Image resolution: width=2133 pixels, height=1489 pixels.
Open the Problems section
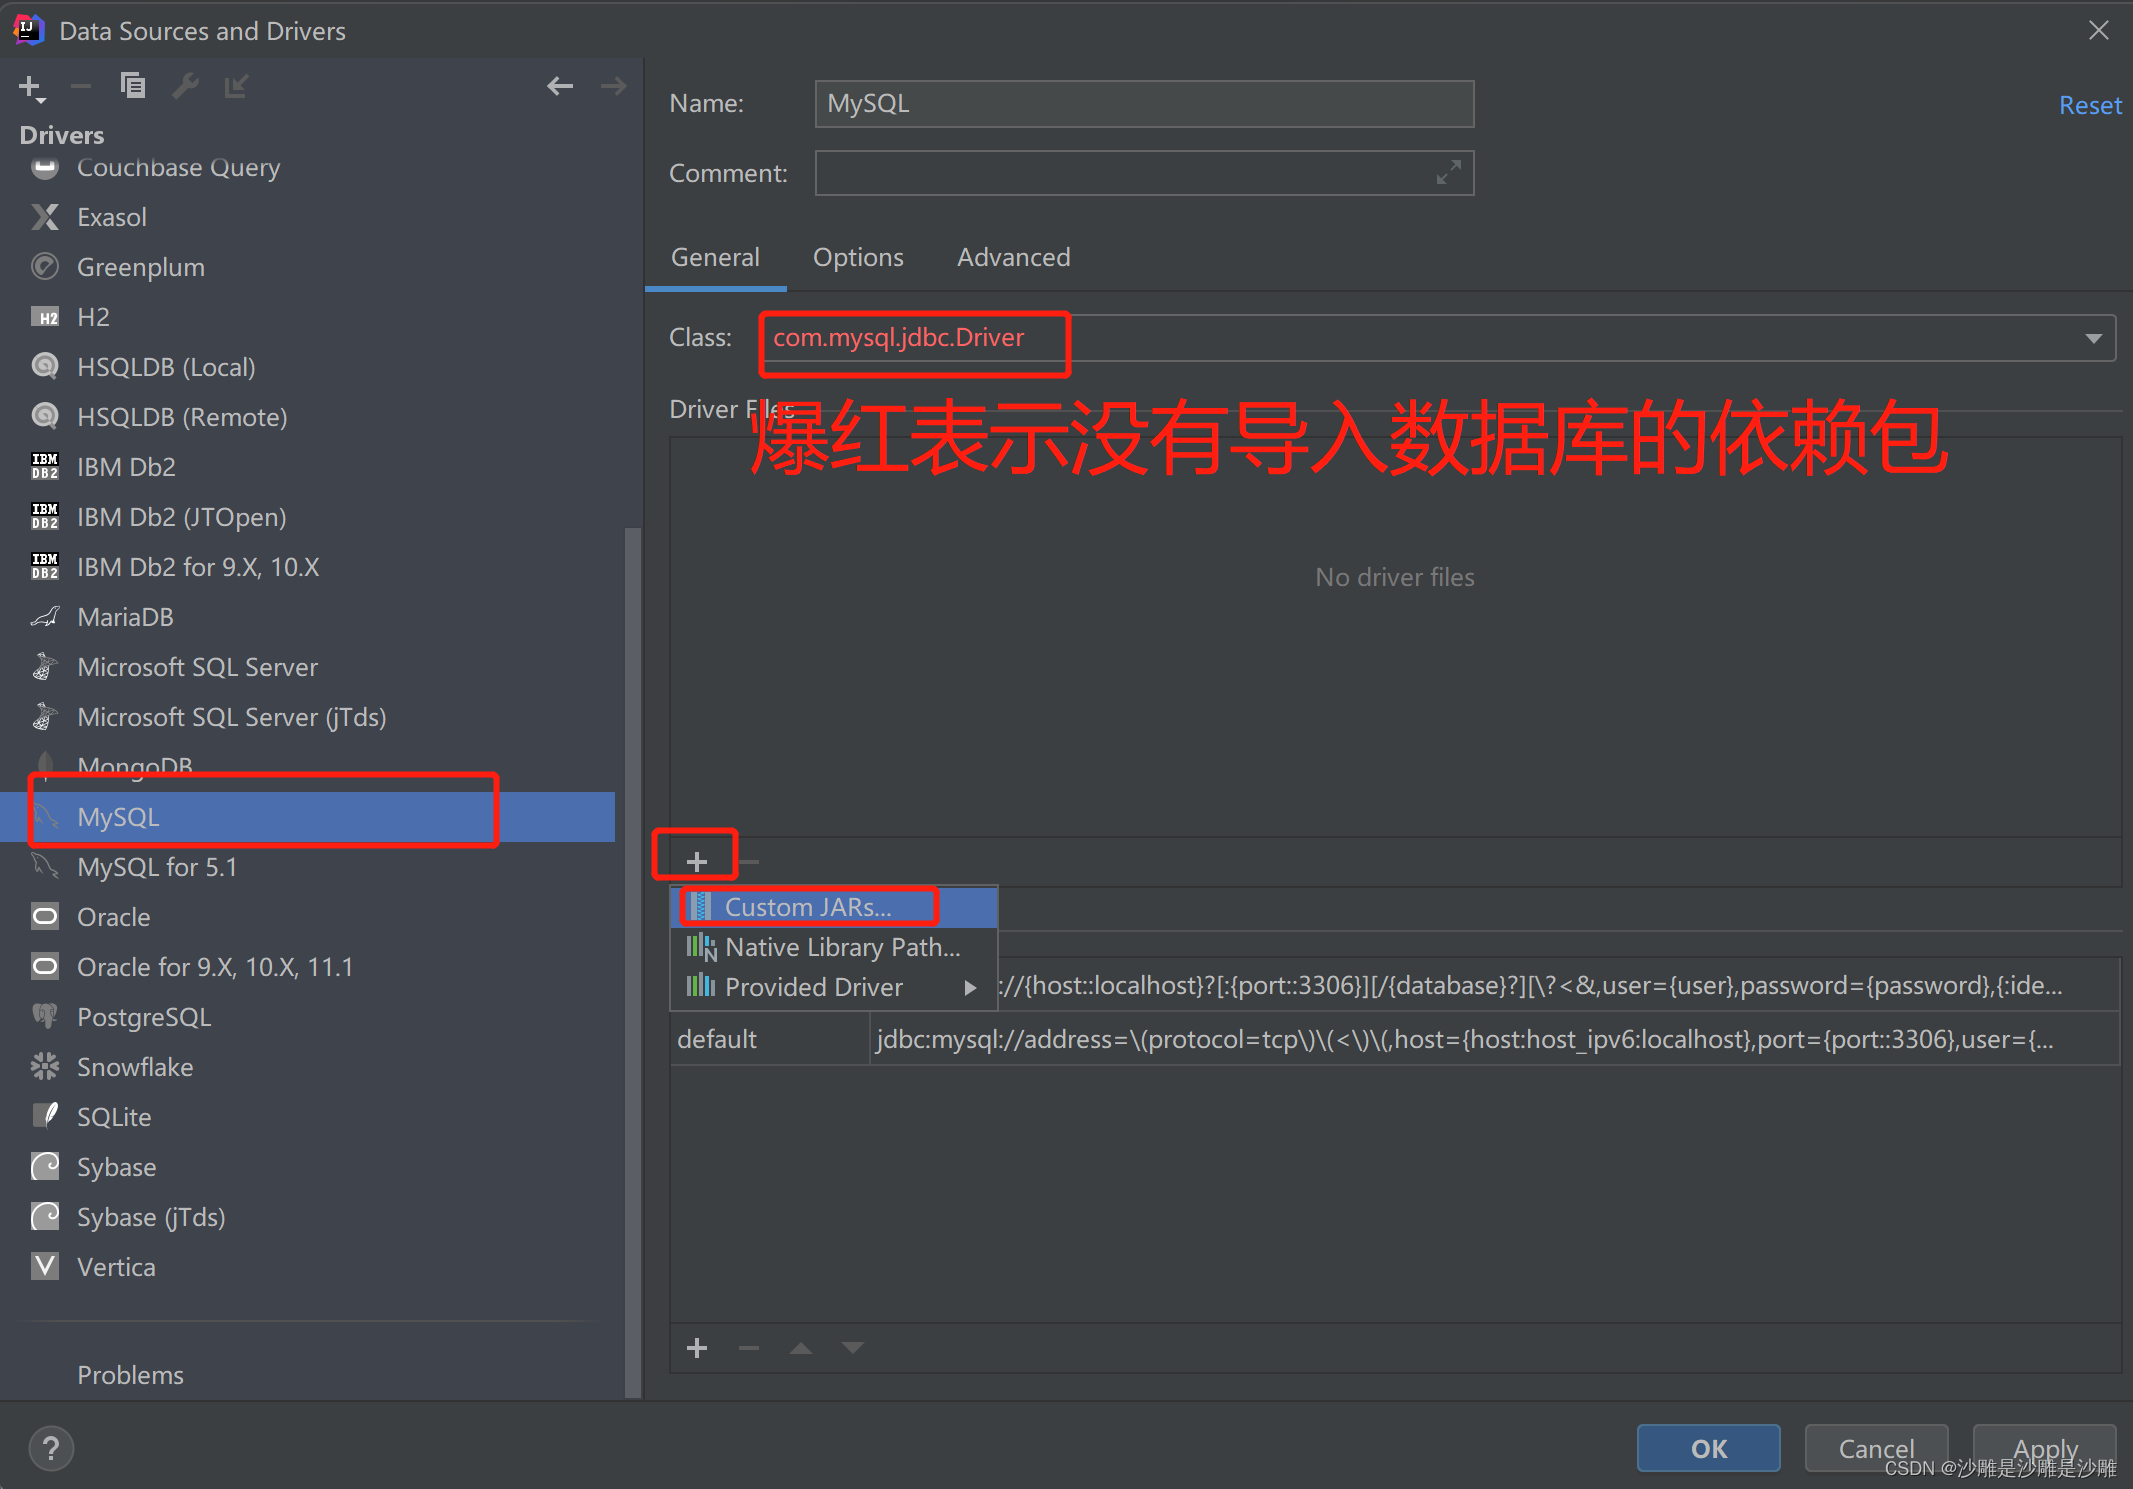pyautogui.click(x=130, y=1375)
